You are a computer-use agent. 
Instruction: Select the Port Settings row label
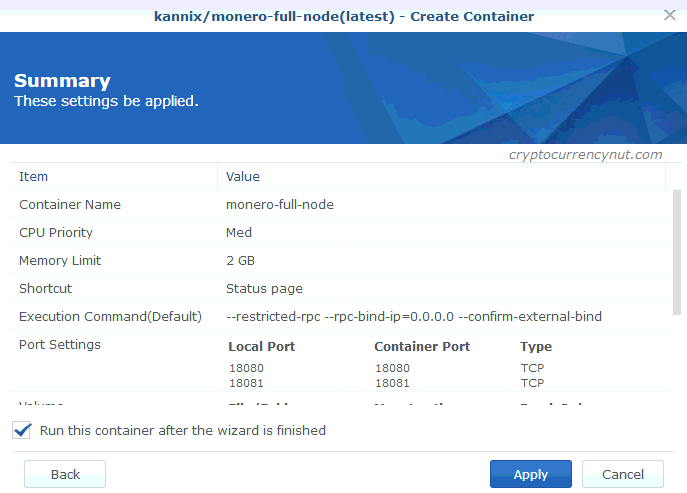pos(60,345)
